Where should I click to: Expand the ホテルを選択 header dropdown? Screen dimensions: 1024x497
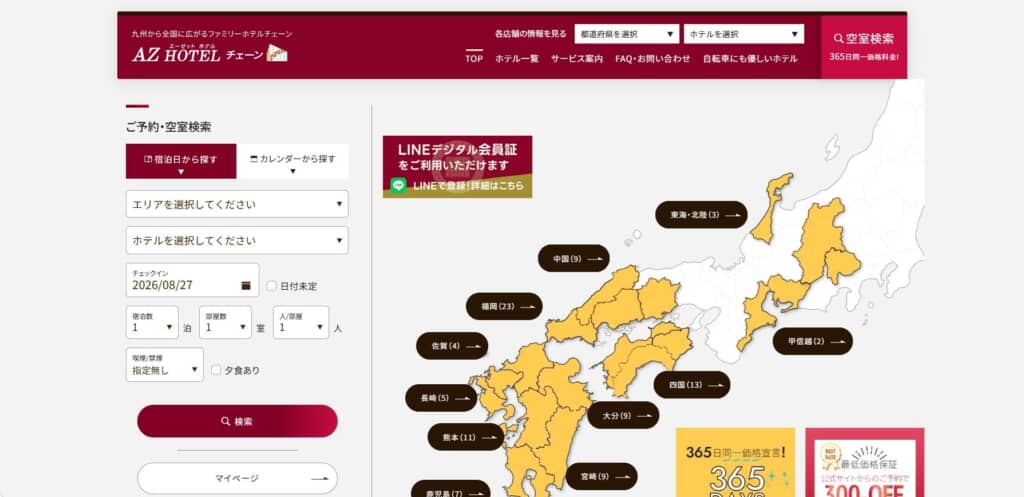tap(744, 34)
